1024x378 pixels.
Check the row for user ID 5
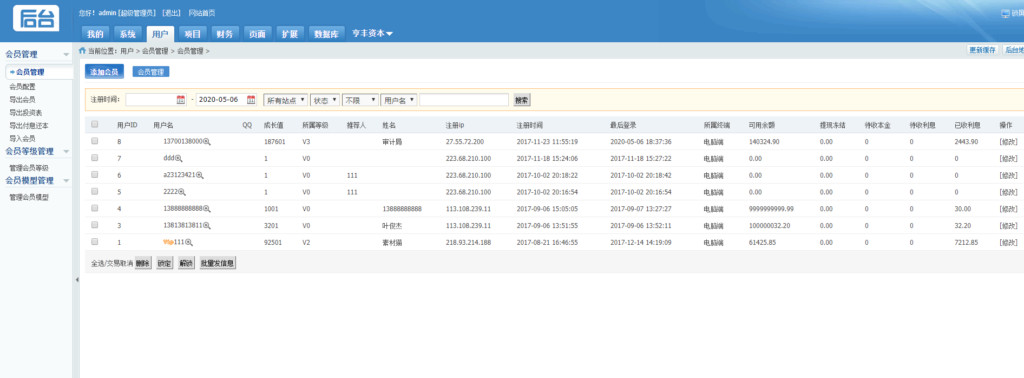click(95, 191)
